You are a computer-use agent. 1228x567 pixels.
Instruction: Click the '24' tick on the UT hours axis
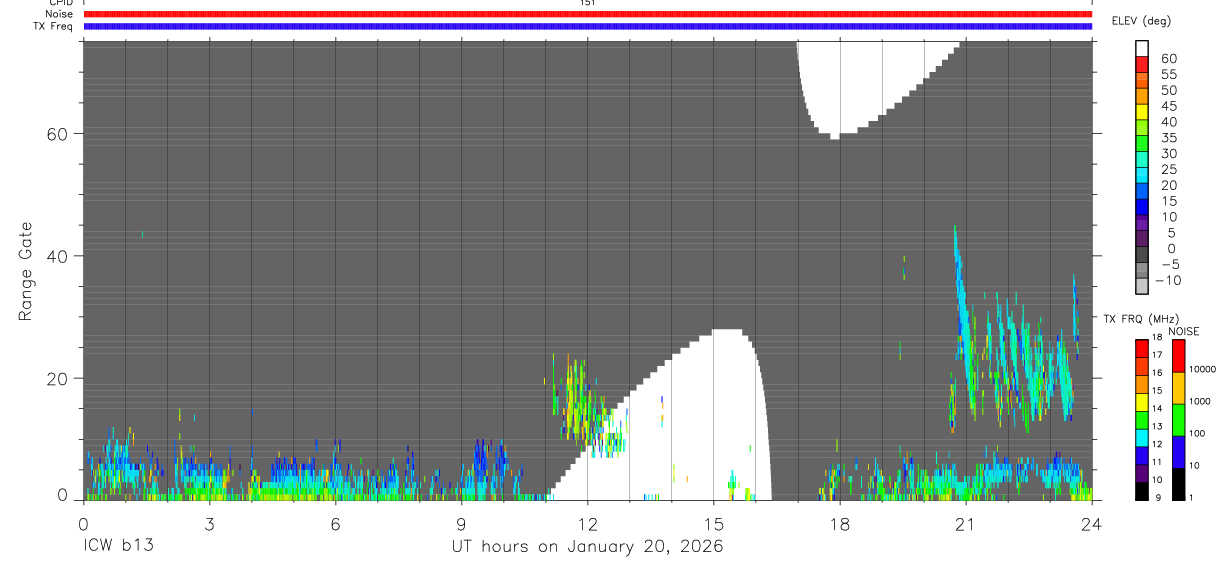click(1092, 524)
